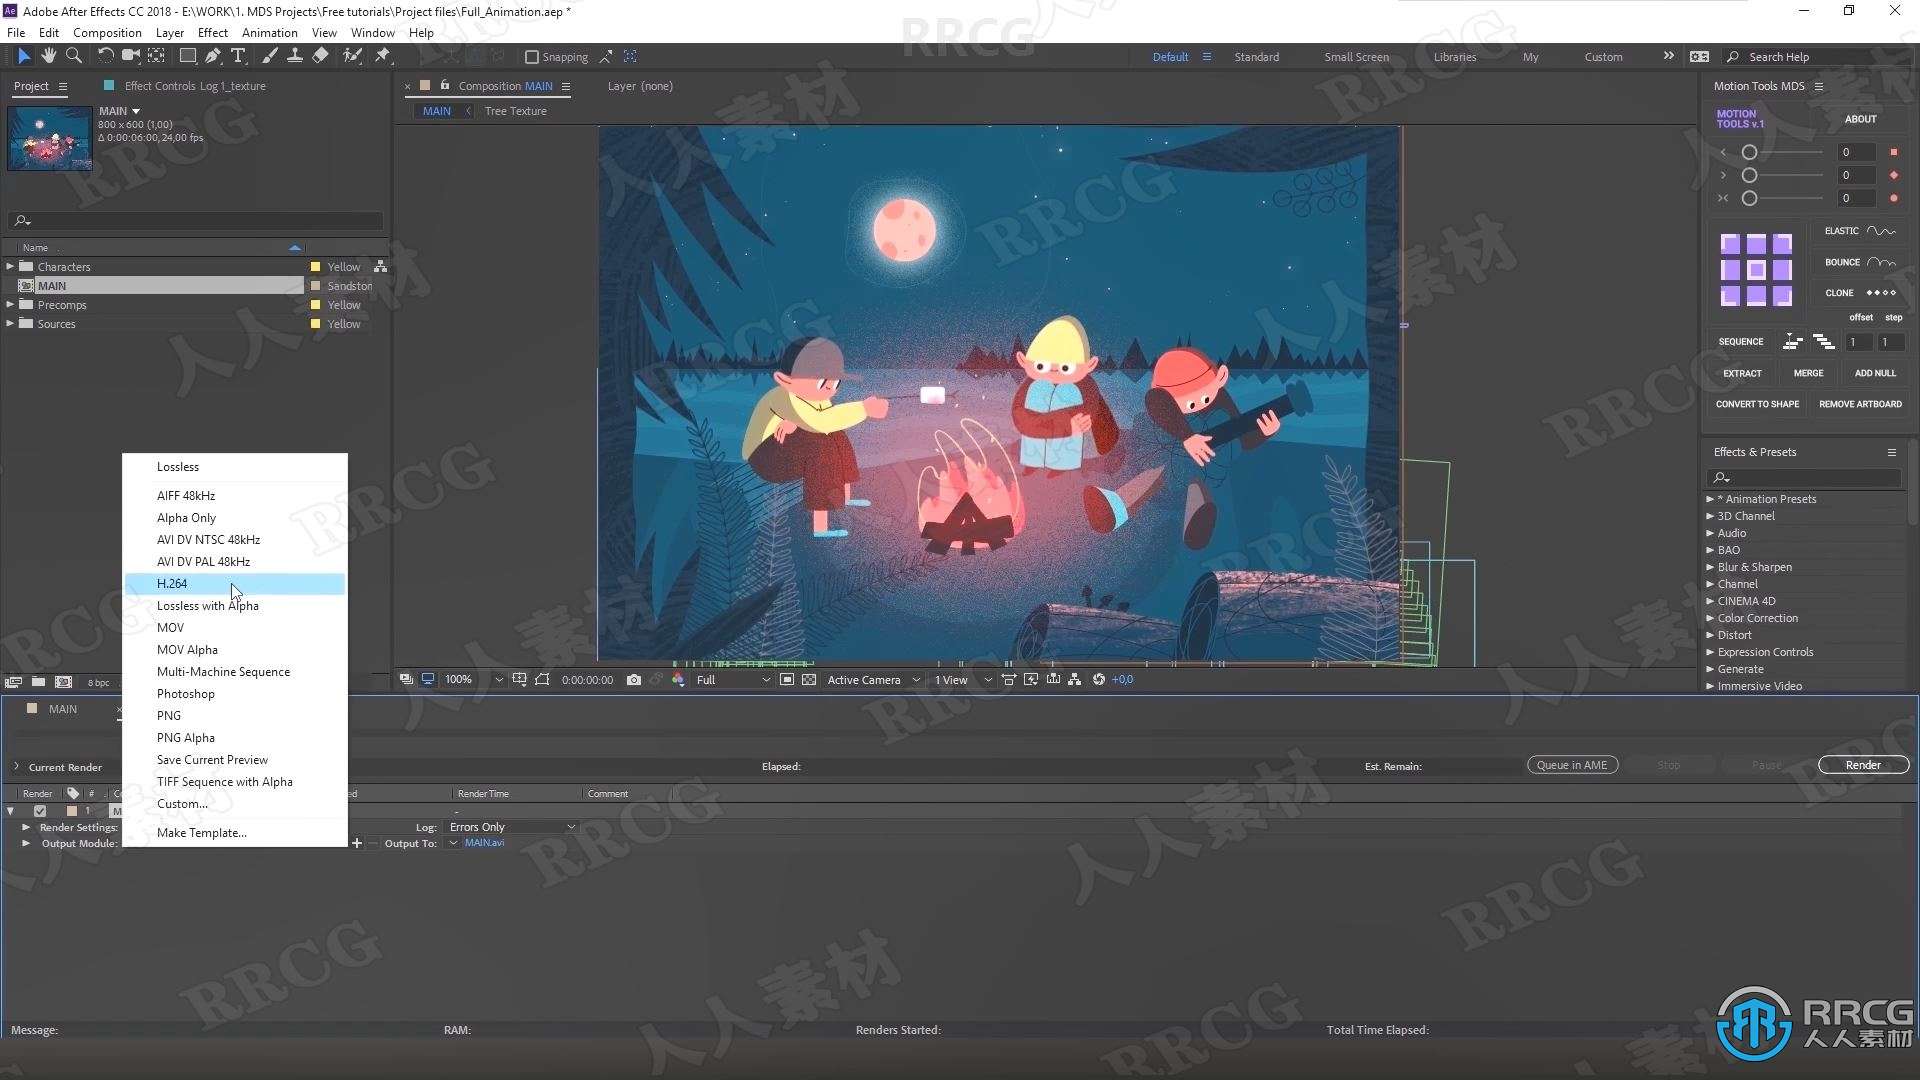This screenshot has width=1920, height=1080.
Task: Select the Hand tool
Action: coord(48,56)
